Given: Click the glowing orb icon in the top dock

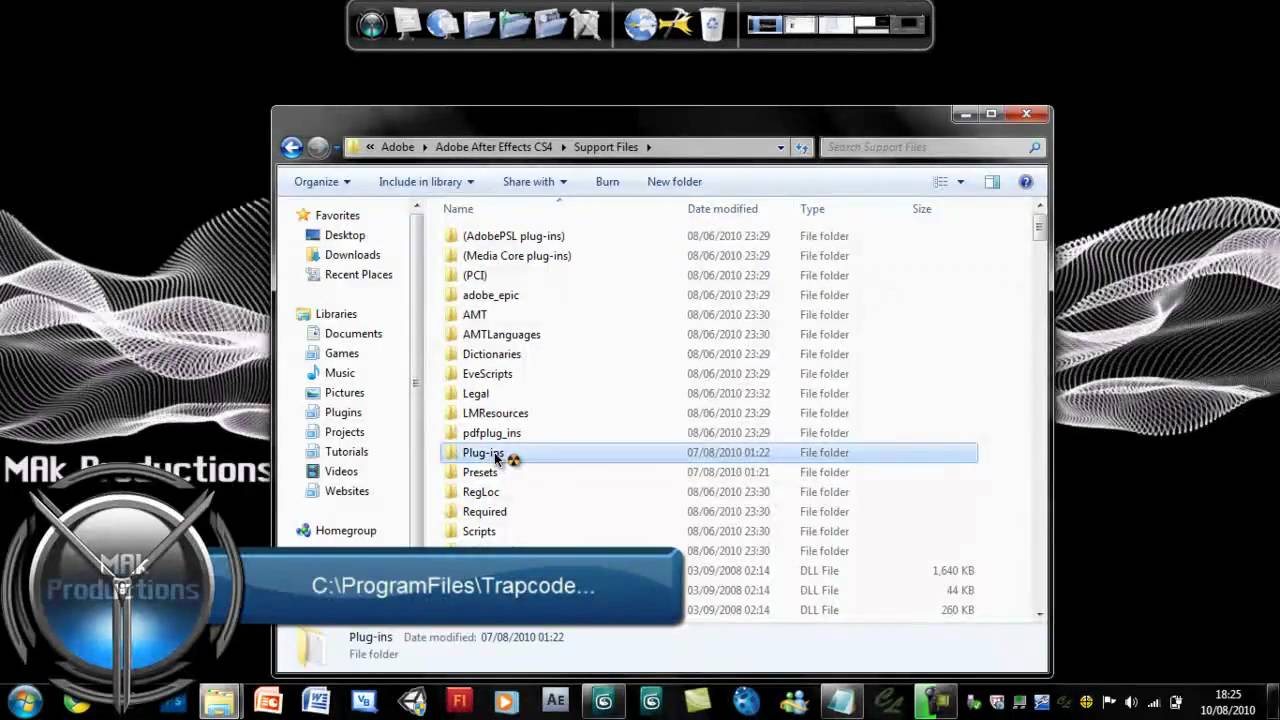Looking at the screenshot, I should click(x=371, y=25).
